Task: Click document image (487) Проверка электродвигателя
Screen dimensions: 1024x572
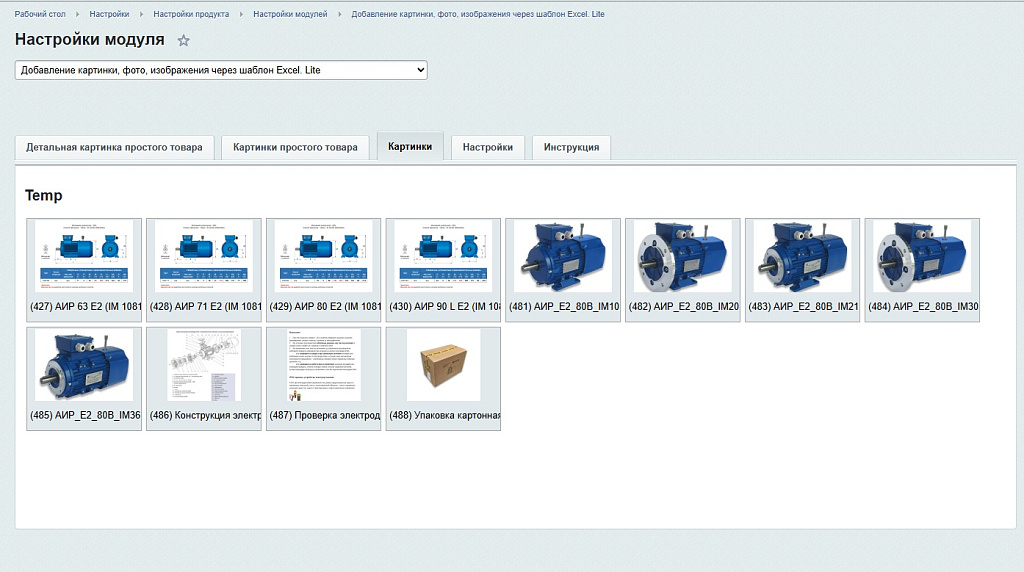Action: pos(324,366)
